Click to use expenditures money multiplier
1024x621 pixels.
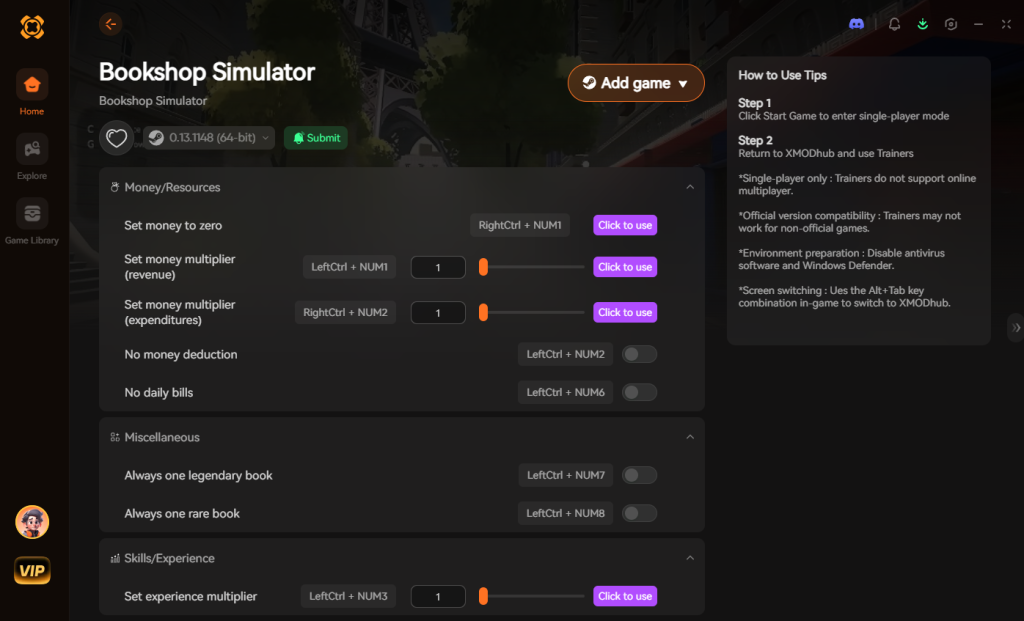point(625,312)
